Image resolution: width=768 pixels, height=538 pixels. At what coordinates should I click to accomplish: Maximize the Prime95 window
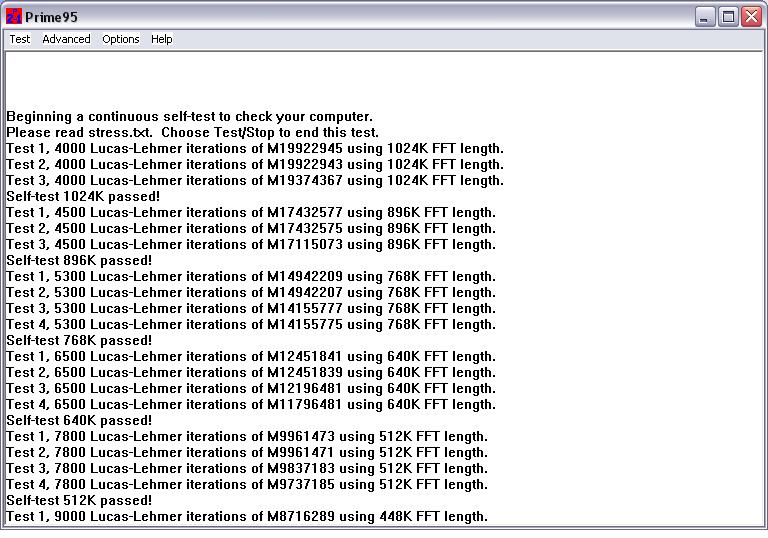[728, 17]
